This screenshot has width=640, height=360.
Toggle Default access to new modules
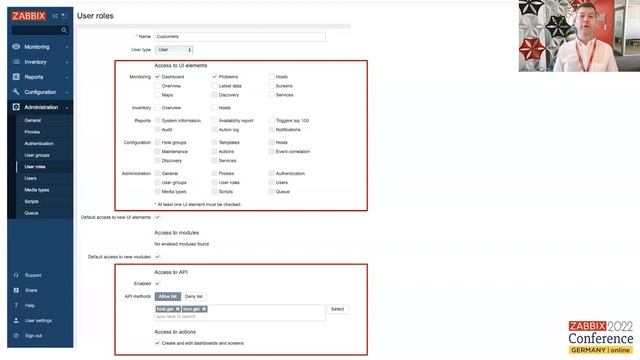(157, 257)
